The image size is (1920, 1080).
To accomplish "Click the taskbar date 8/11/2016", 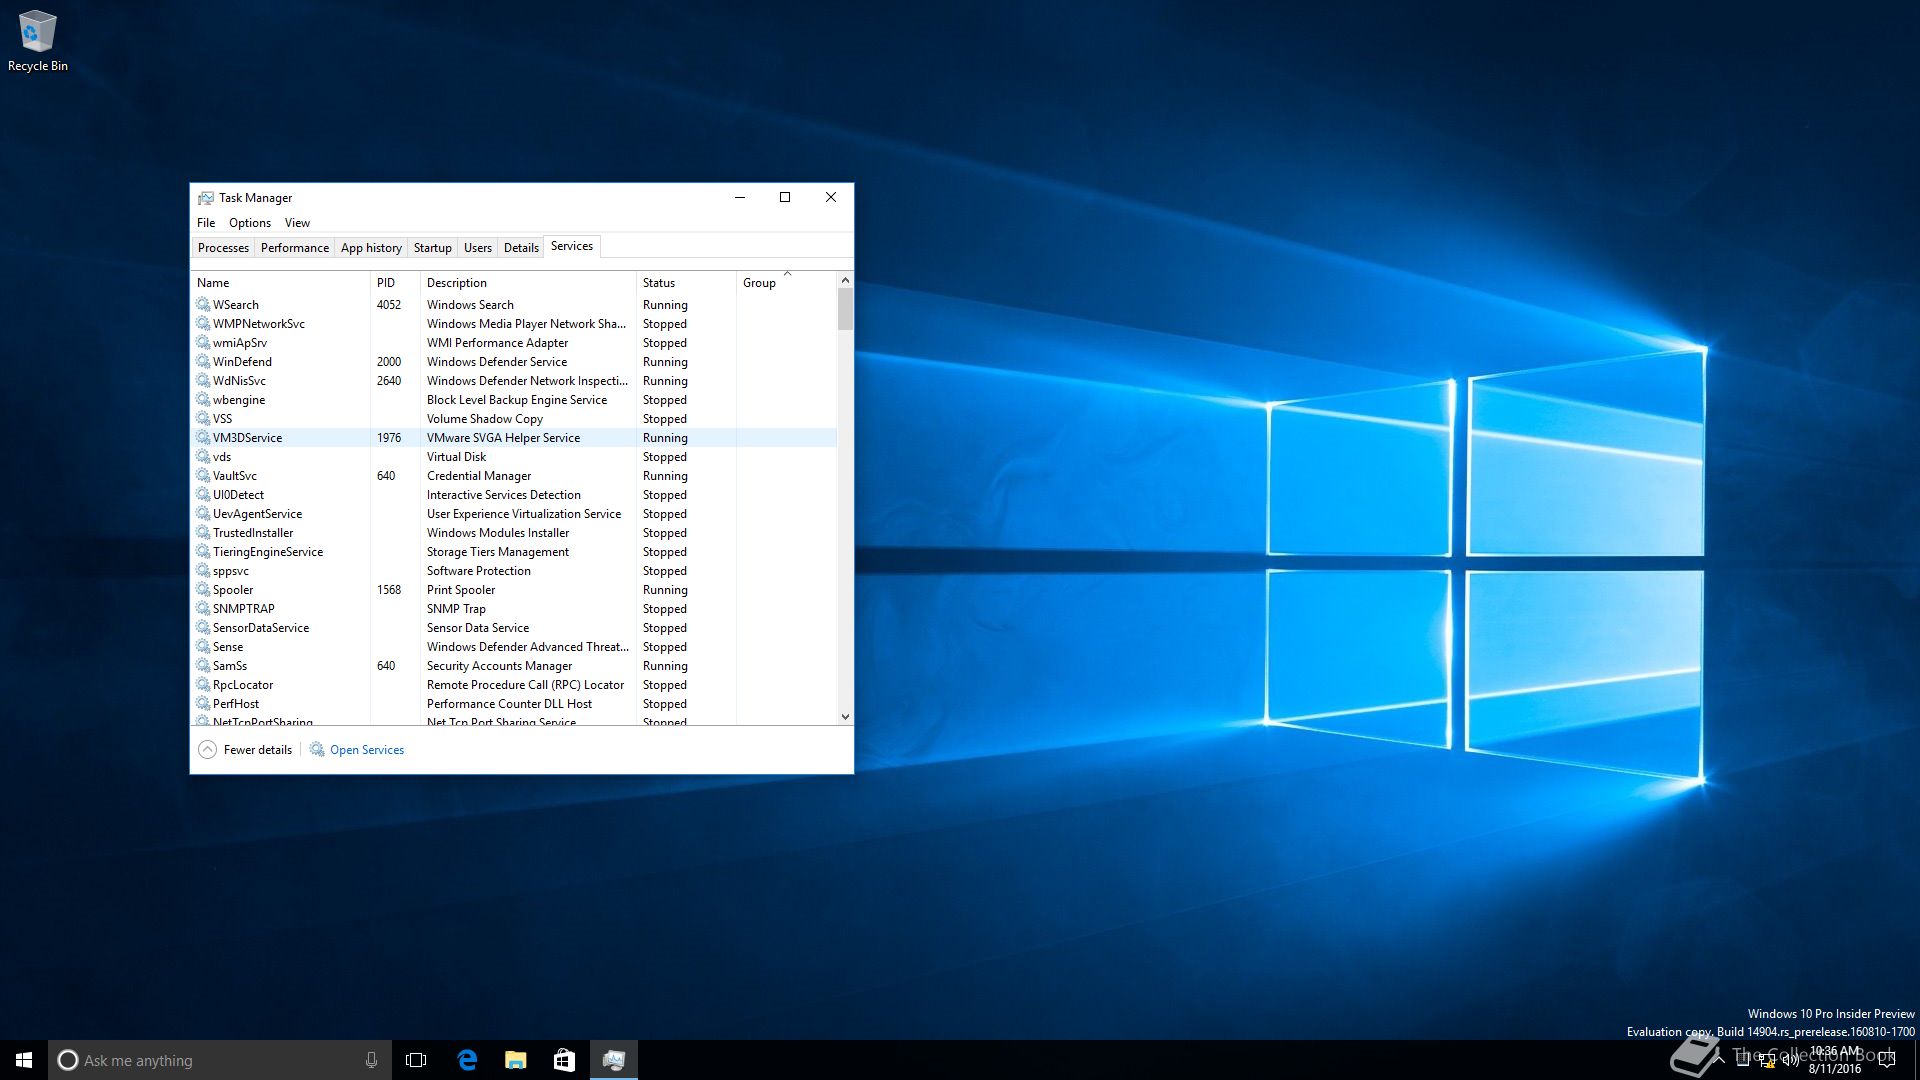I will coord(1835,1069).
